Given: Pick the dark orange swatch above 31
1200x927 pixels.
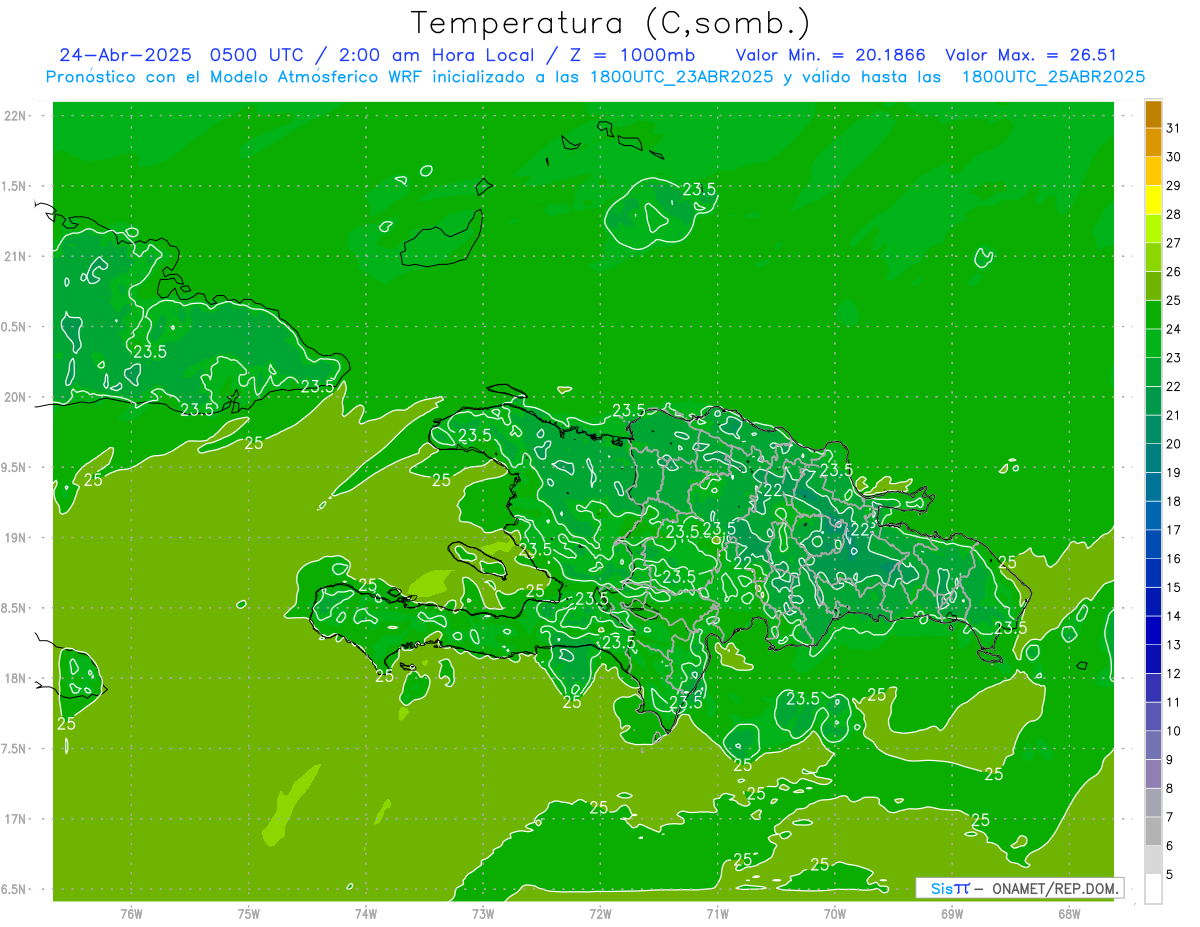Looking at the screenshot, I should point(1153,114).
